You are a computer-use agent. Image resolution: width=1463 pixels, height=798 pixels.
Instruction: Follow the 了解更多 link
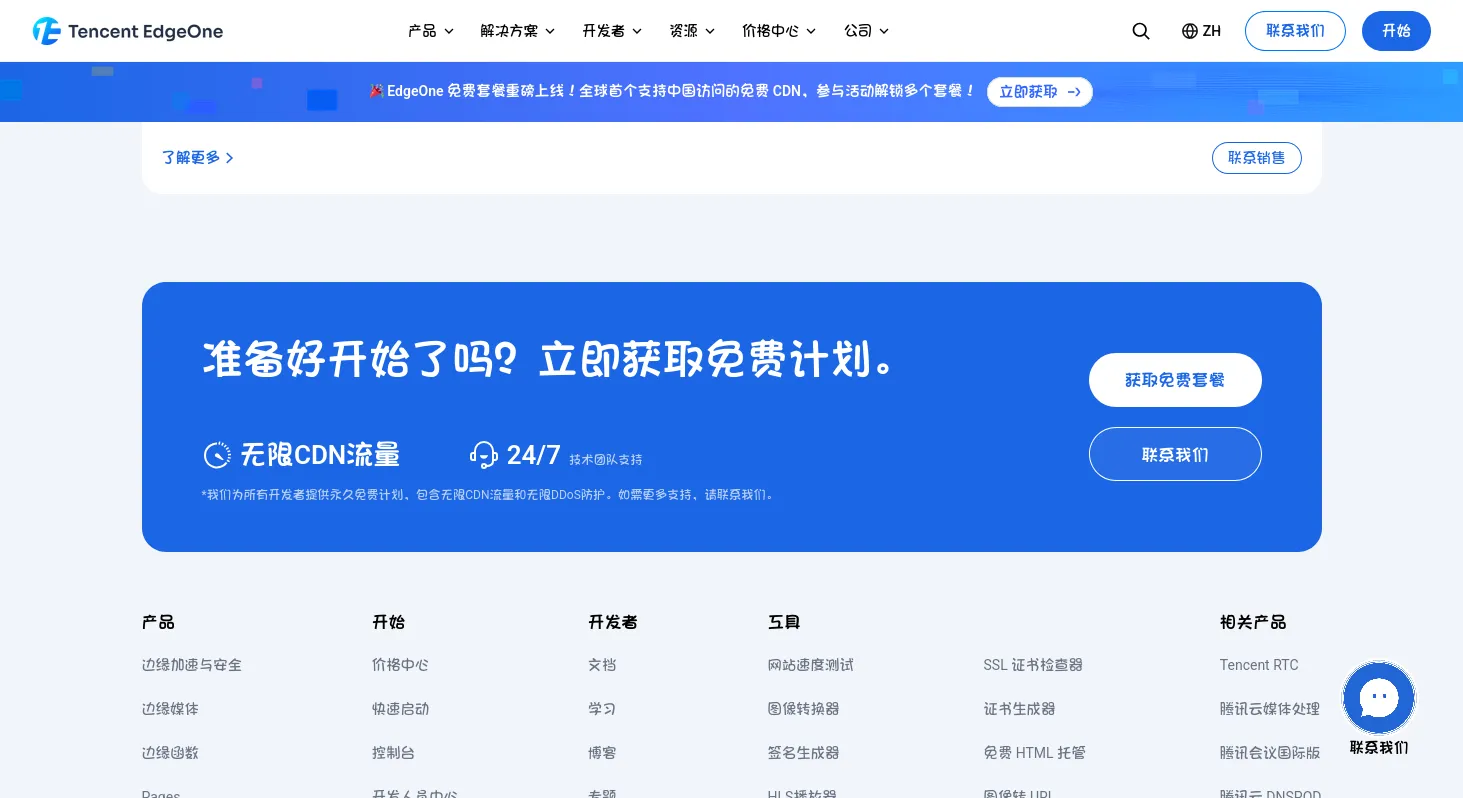[x=198, y=158]
